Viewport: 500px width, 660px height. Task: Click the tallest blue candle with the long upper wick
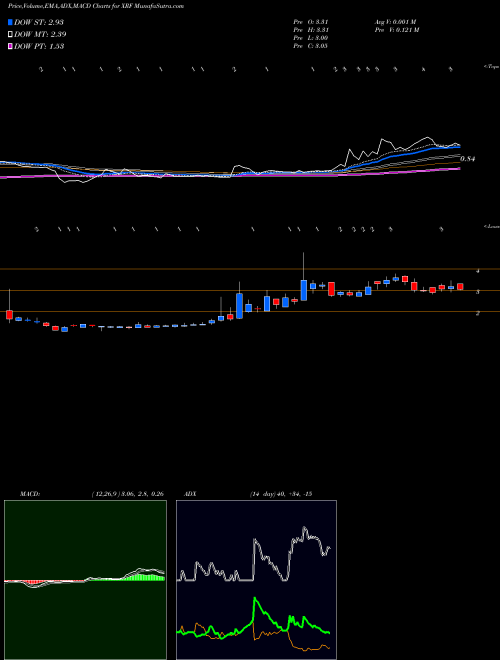pyautogui.click(x=303, y=290)
